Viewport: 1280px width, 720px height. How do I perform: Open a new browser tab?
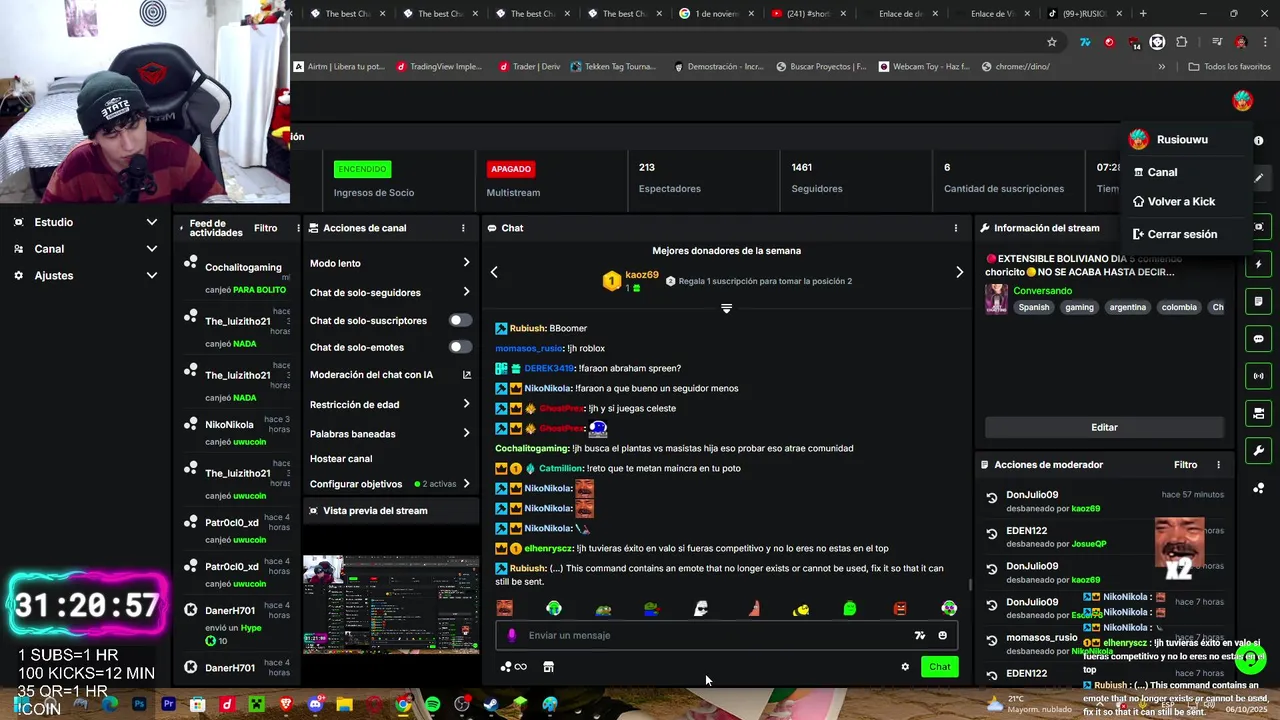pos(1143,14)
